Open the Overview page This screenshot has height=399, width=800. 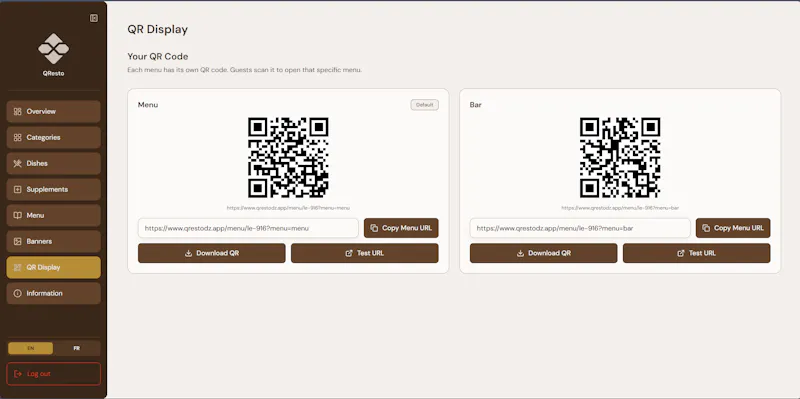point(54,111)
